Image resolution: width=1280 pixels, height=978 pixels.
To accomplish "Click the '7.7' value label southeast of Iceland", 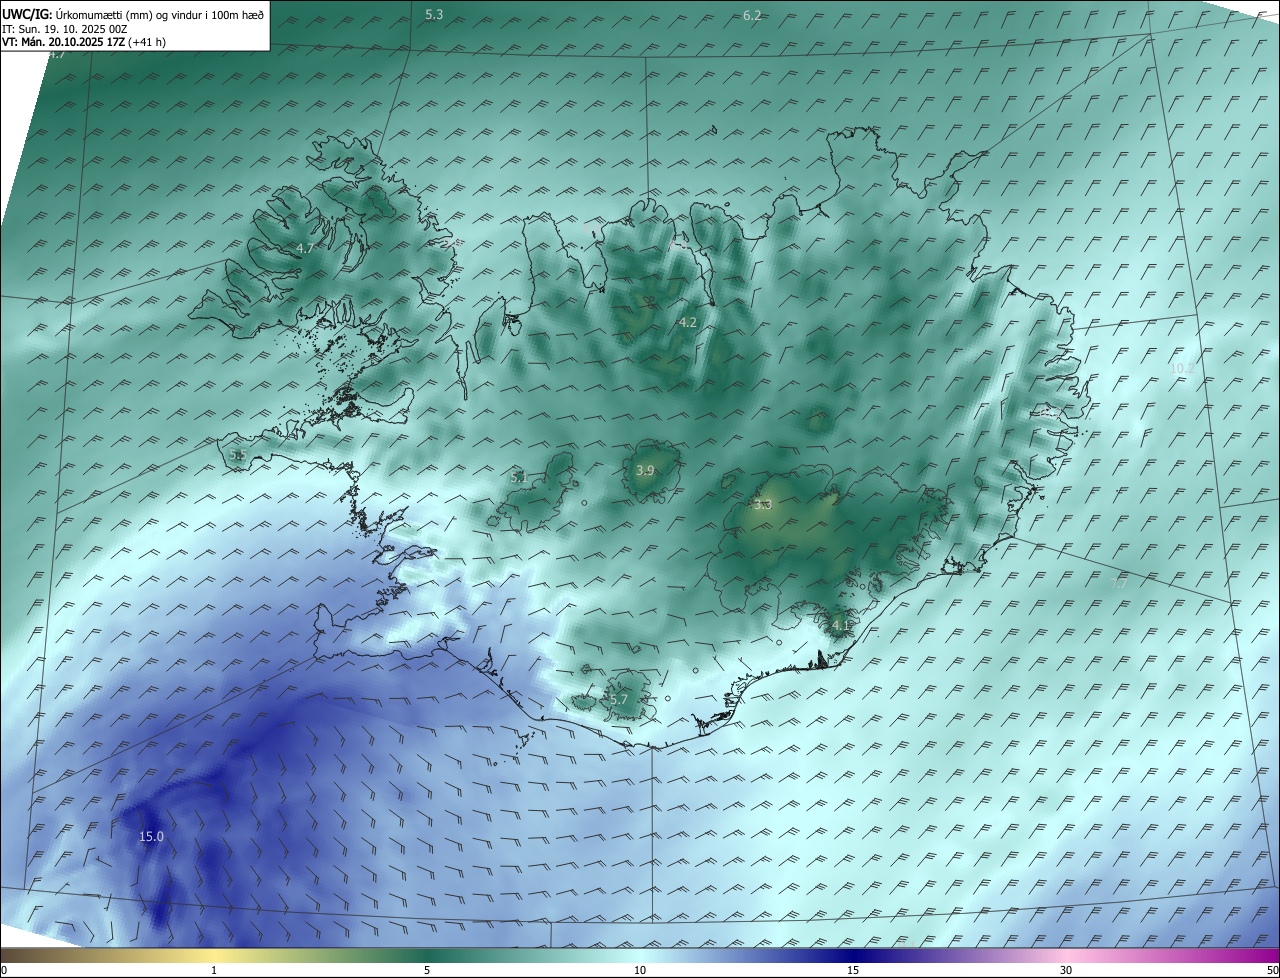I will (1120, 583).
